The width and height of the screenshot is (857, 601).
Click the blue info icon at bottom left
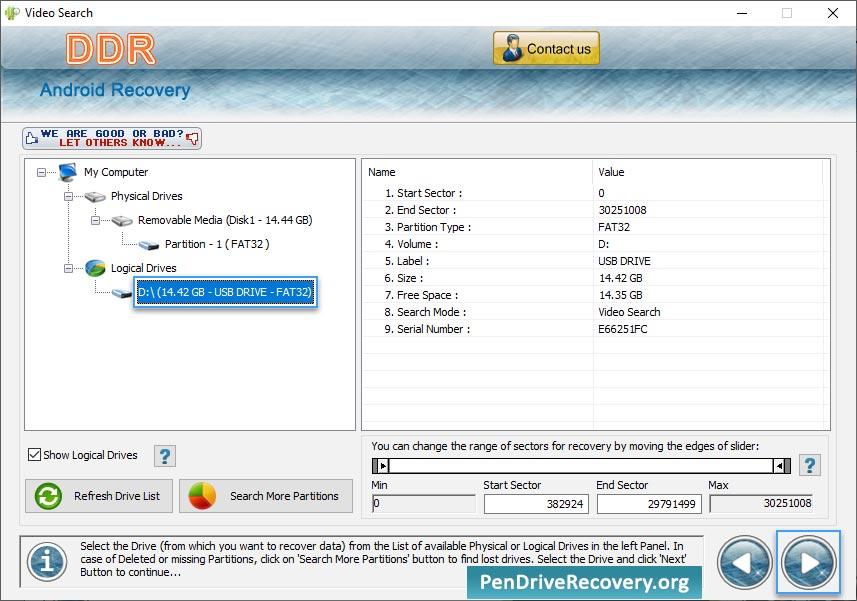[x=46, y=562]
